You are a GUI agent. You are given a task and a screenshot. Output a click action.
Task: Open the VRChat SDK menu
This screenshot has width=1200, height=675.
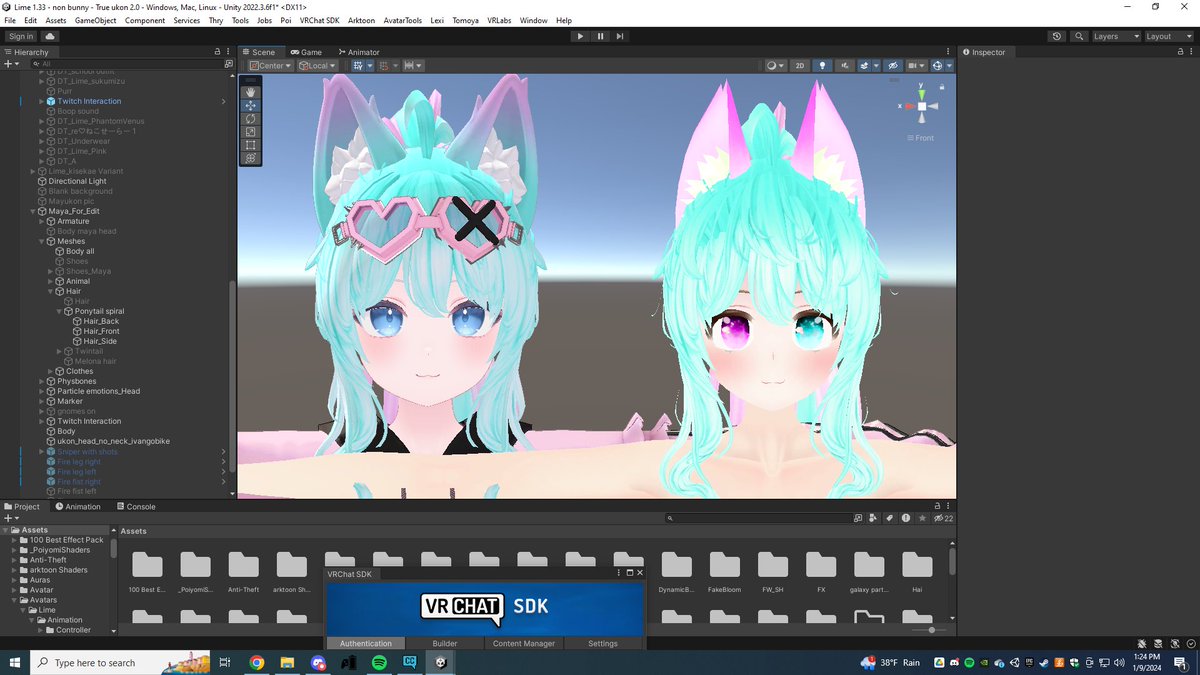pyautogui.click(x=319, y=20)
